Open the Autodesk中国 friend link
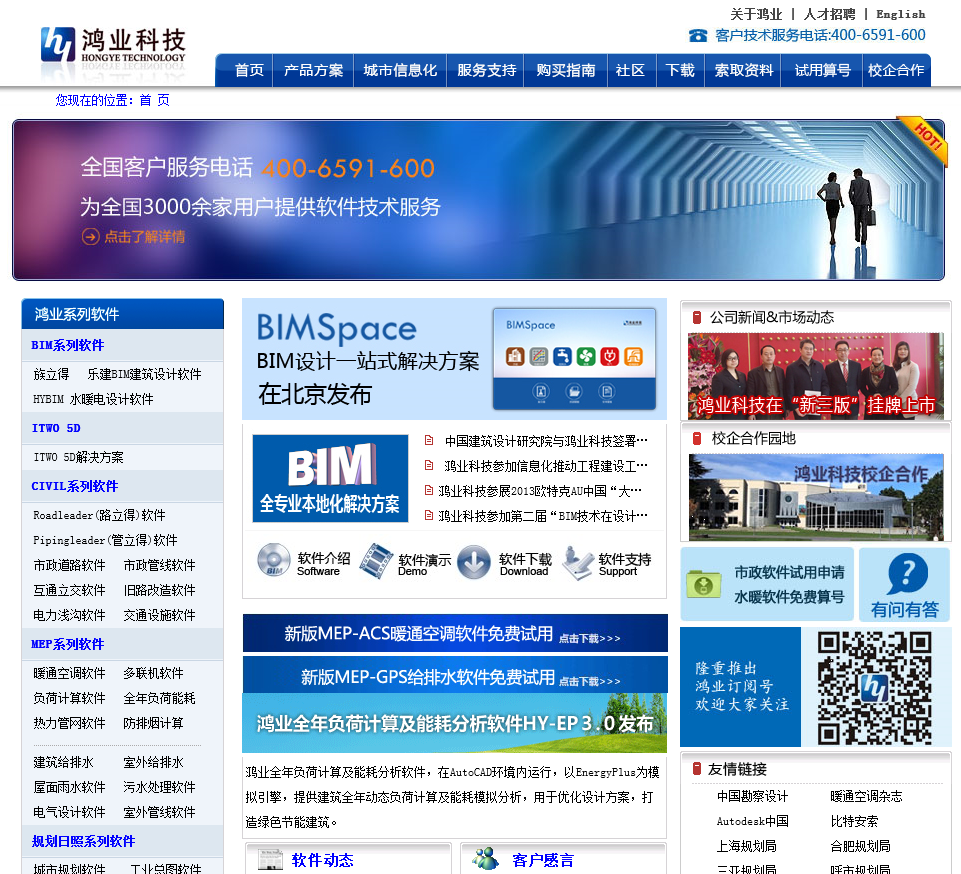This screenshot has width=961, height=874. 753,821
